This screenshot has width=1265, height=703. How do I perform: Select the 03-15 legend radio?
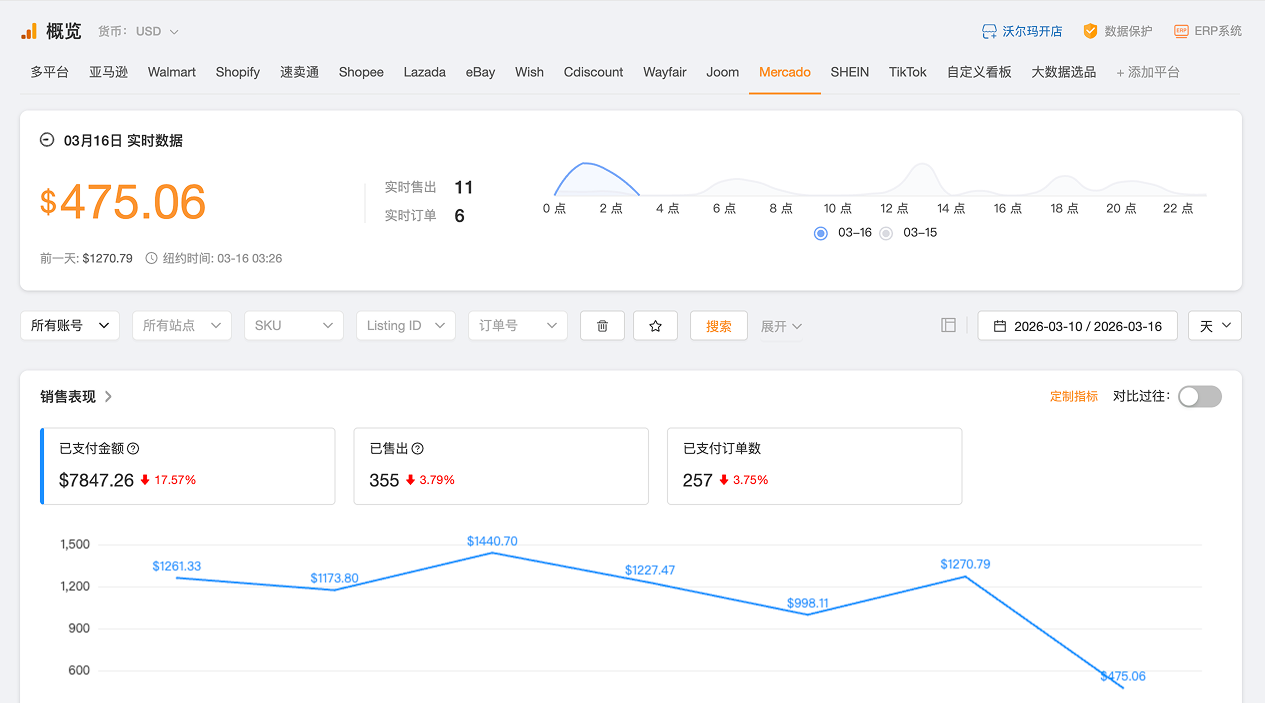(x=886, y=233)
